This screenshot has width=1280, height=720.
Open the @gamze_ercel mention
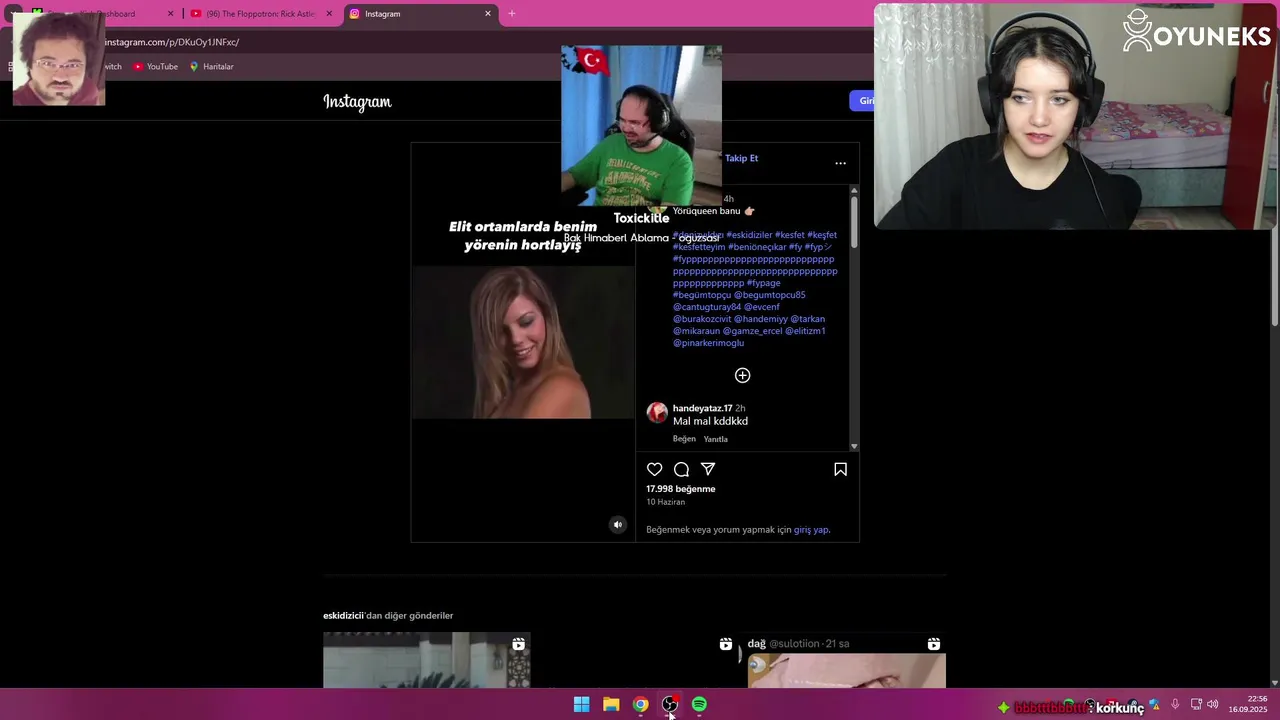(x=752, y=331)
